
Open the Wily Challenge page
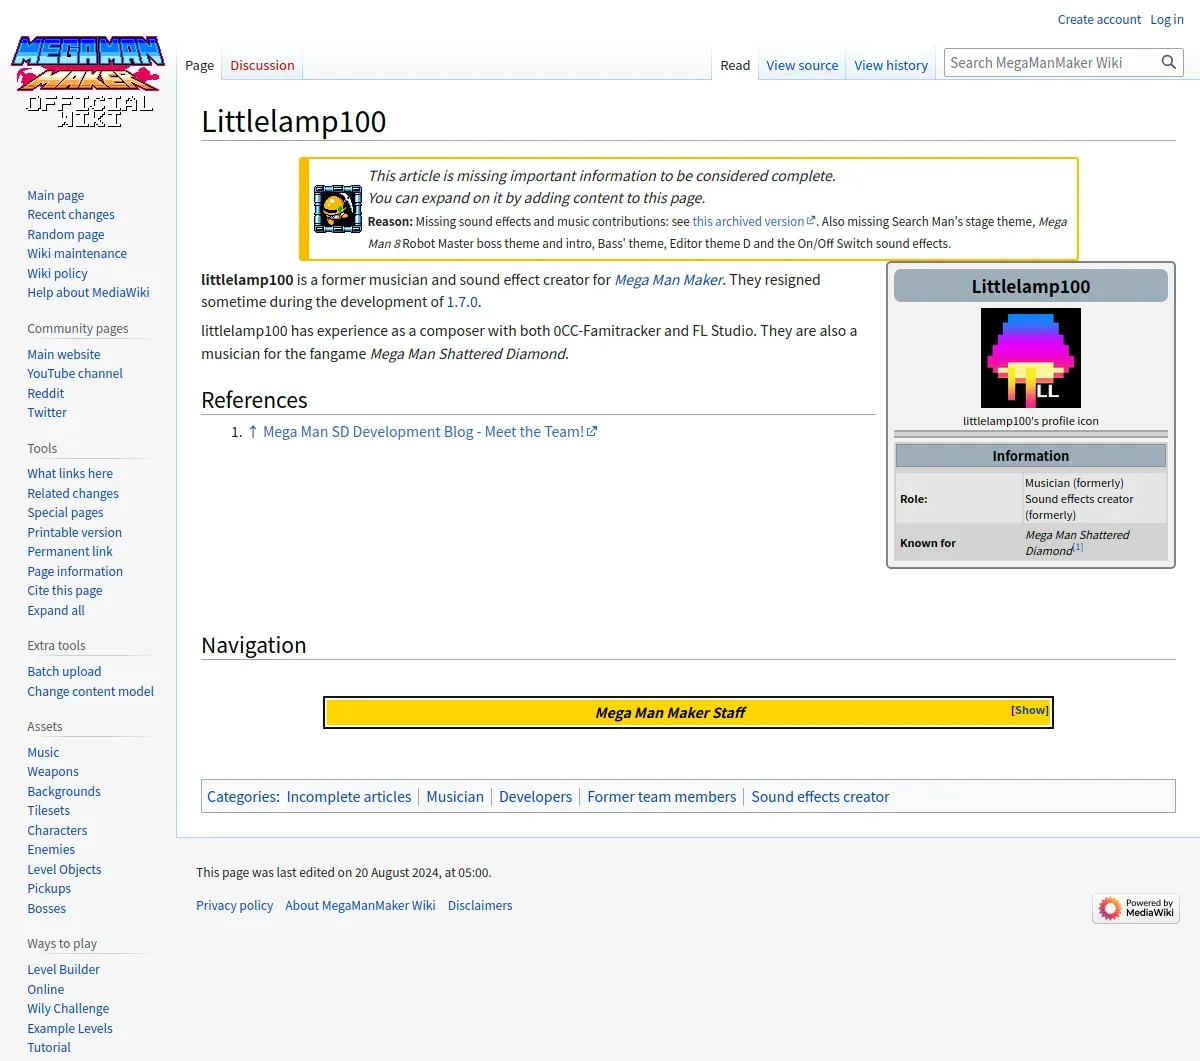point(68,1008)
